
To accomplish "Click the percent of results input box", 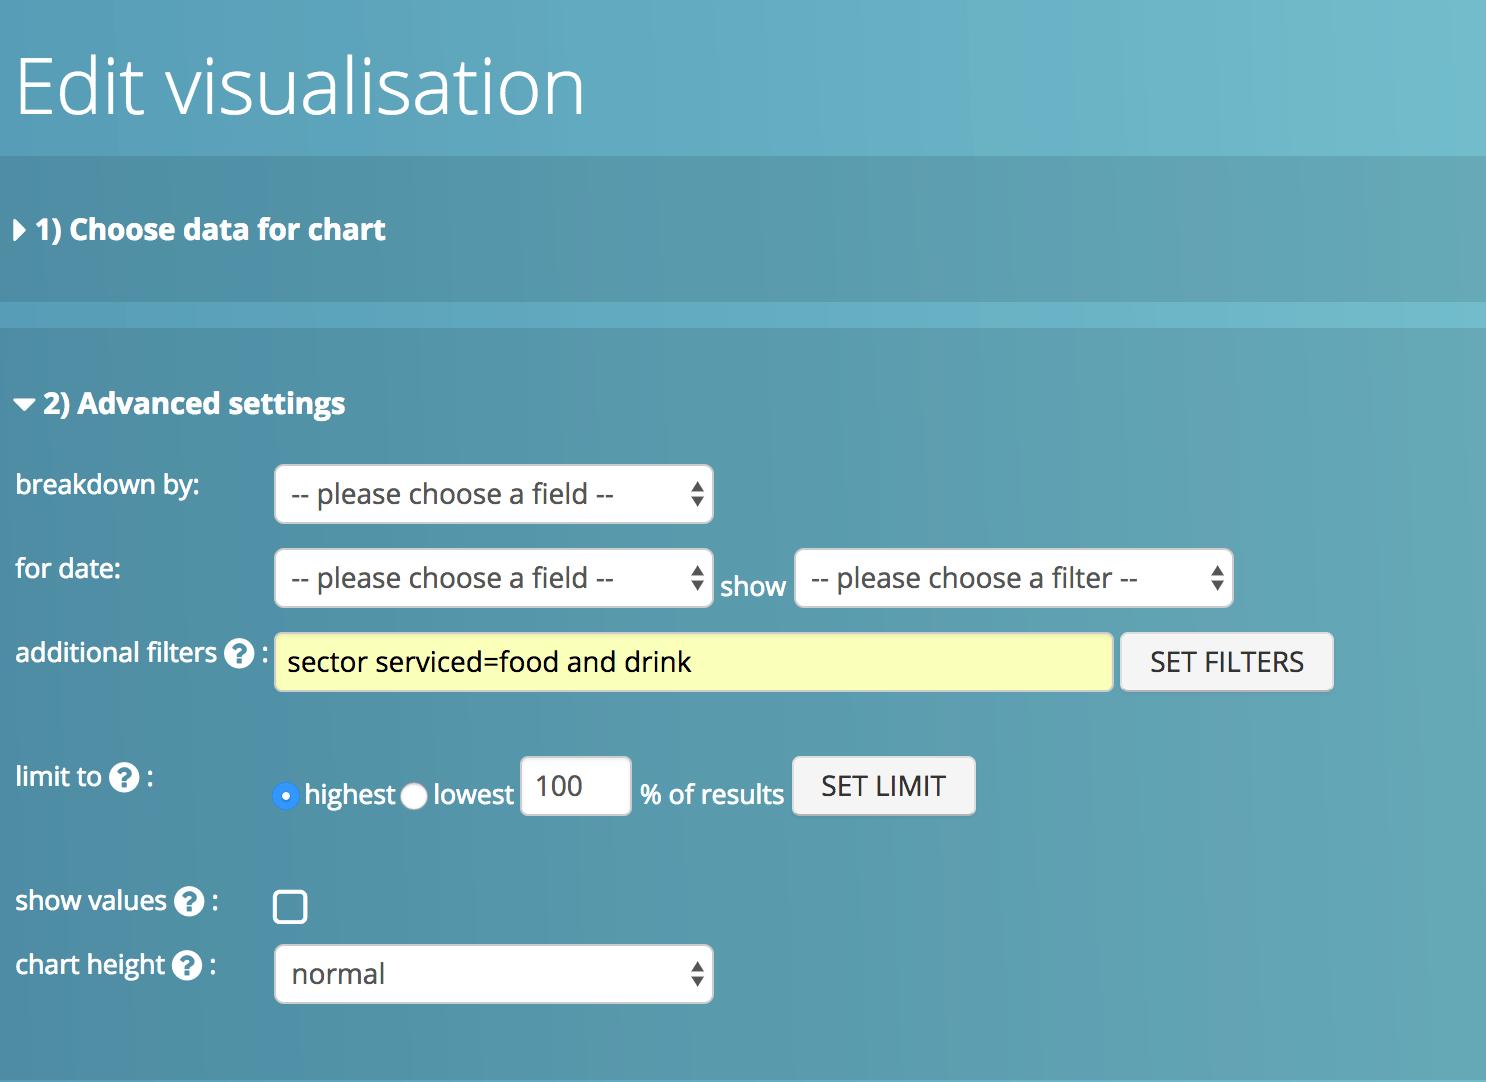I will [575, 786].
